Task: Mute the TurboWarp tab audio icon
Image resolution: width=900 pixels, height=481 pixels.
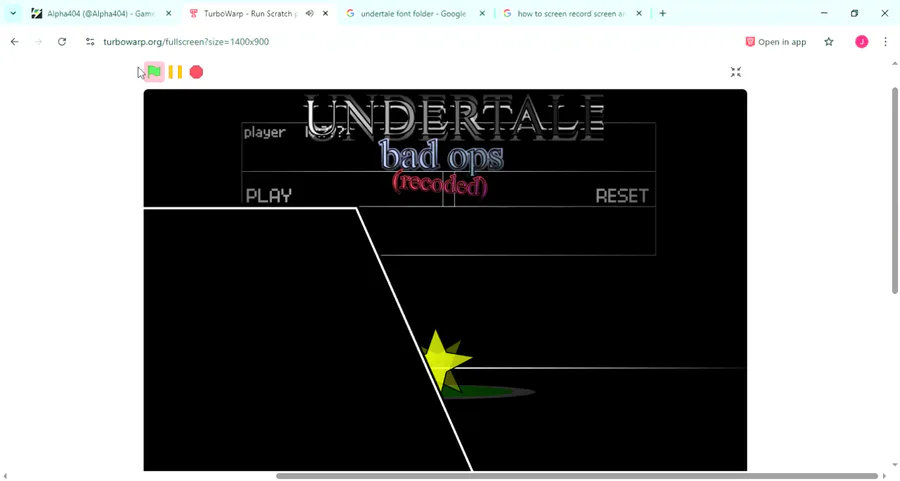Action: (309, 13)
